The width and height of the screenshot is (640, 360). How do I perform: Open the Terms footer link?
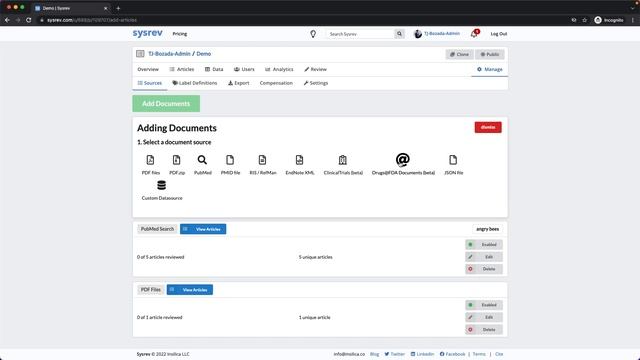[479, 354]
